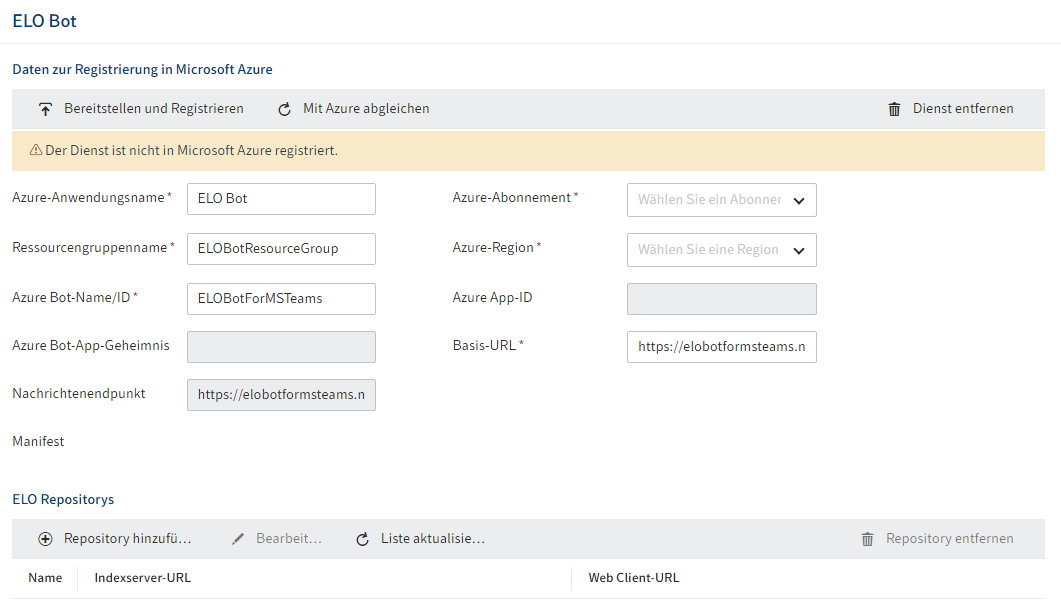Click the Azure Bot-App-Geheimnis field

tap(281, 347)
